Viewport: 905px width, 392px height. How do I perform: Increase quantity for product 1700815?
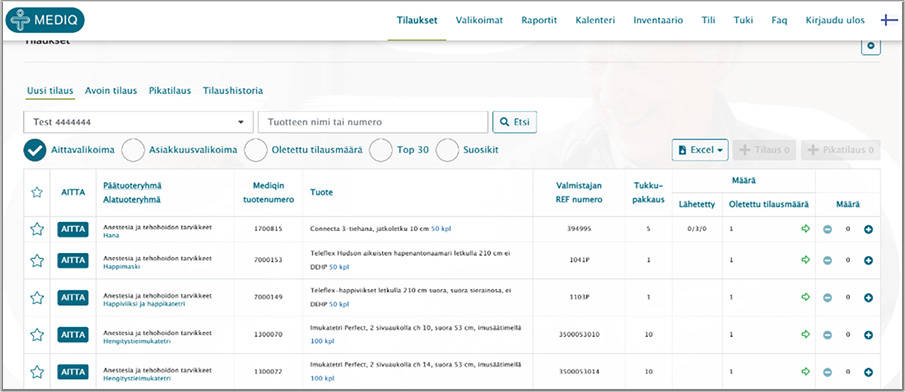pyautogui.click(x=869, y=229)
